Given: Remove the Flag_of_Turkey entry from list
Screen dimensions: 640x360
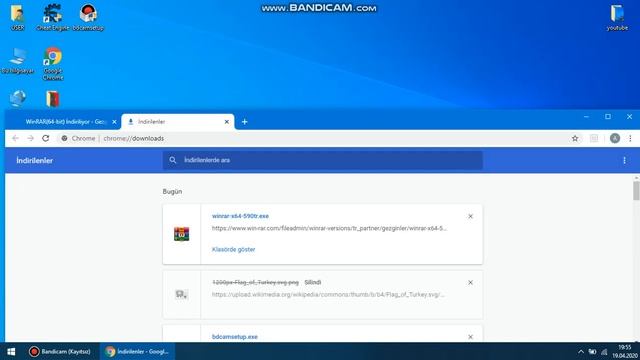Looking at the screenshot, I should point(470,282).
